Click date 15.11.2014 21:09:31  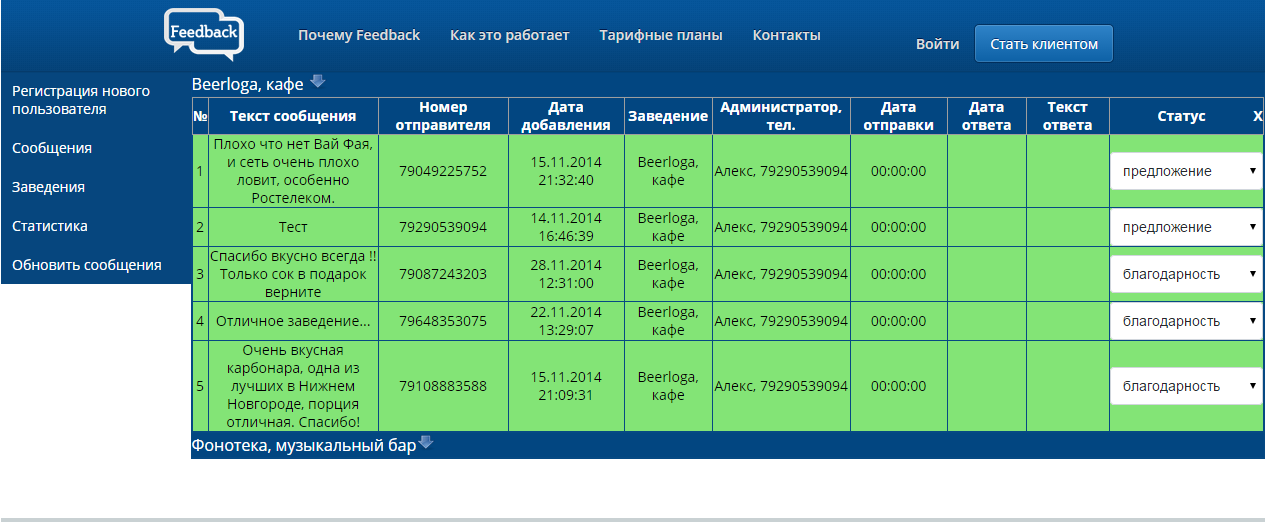click(x=566, y=386)
